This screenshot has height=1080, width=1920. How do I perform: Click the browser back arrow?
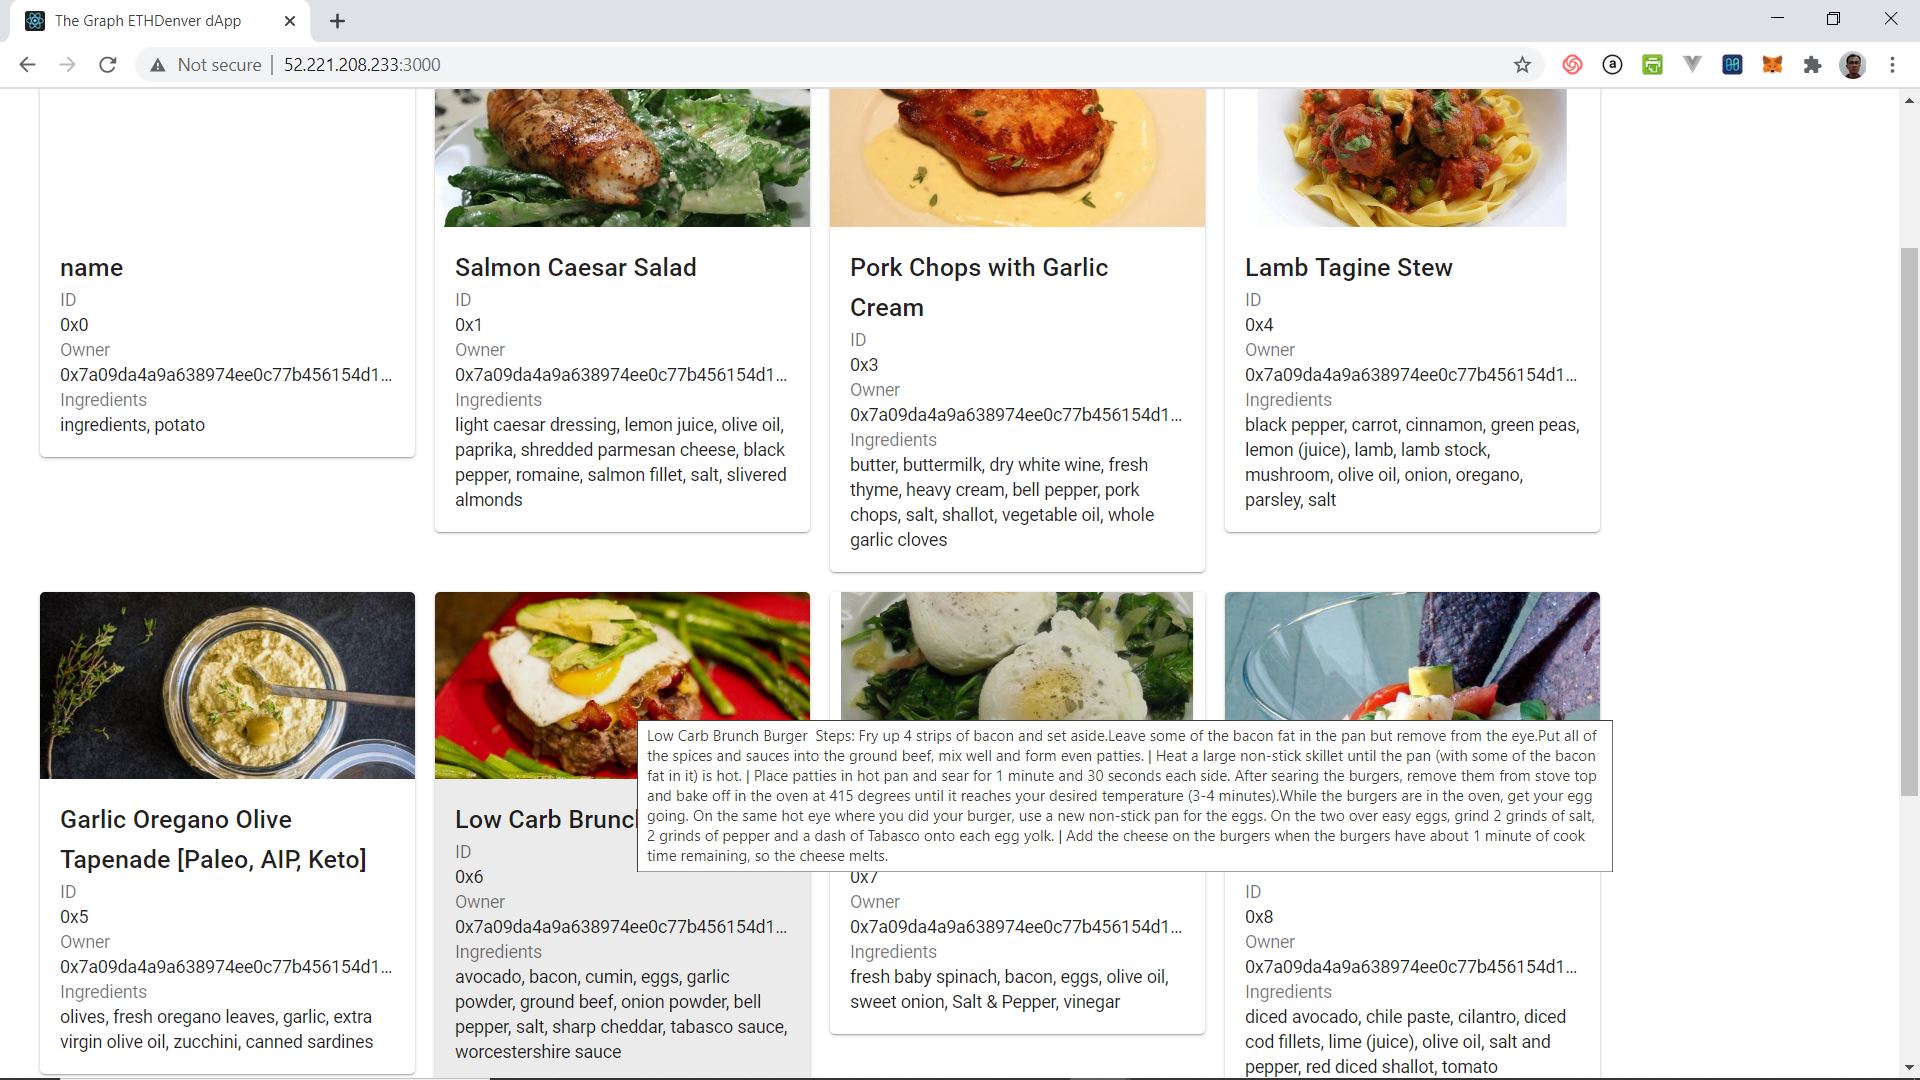(x=27, y=65)
